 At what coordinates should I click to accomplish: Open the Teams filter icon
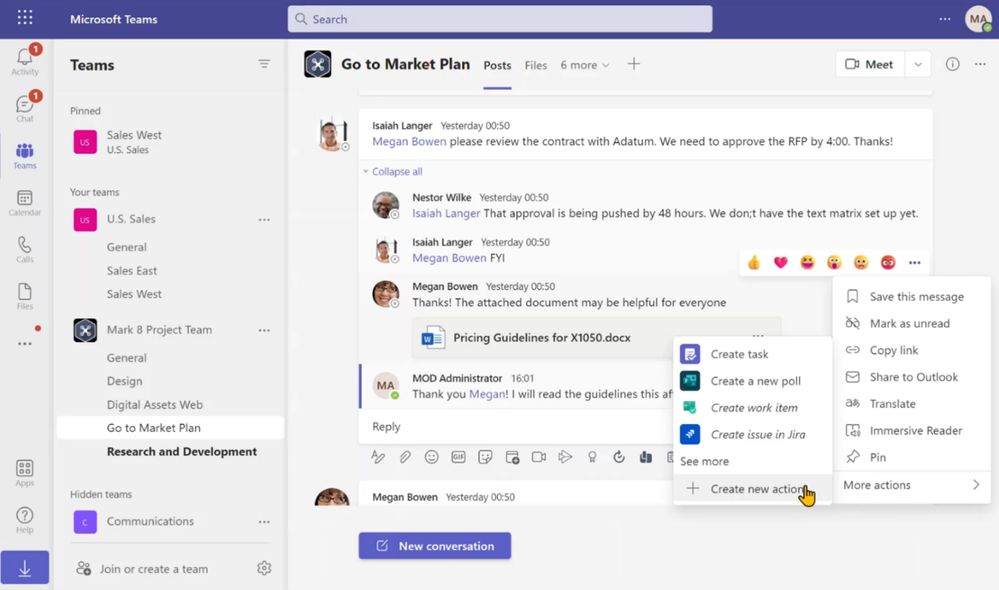pos(264,64)
